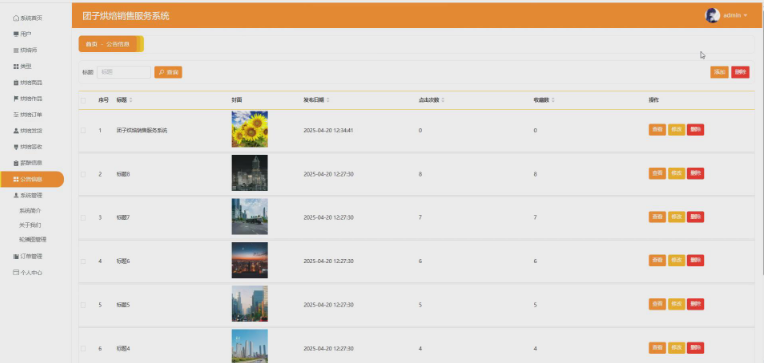Sort the table by 点击次数 column
764x363 pixels.
(442, 100)
